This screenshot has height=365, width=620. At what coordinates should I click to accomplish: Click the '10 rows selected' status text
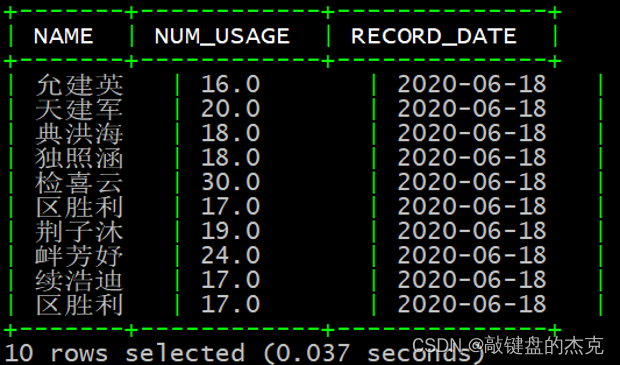click(x=125, y=353)
